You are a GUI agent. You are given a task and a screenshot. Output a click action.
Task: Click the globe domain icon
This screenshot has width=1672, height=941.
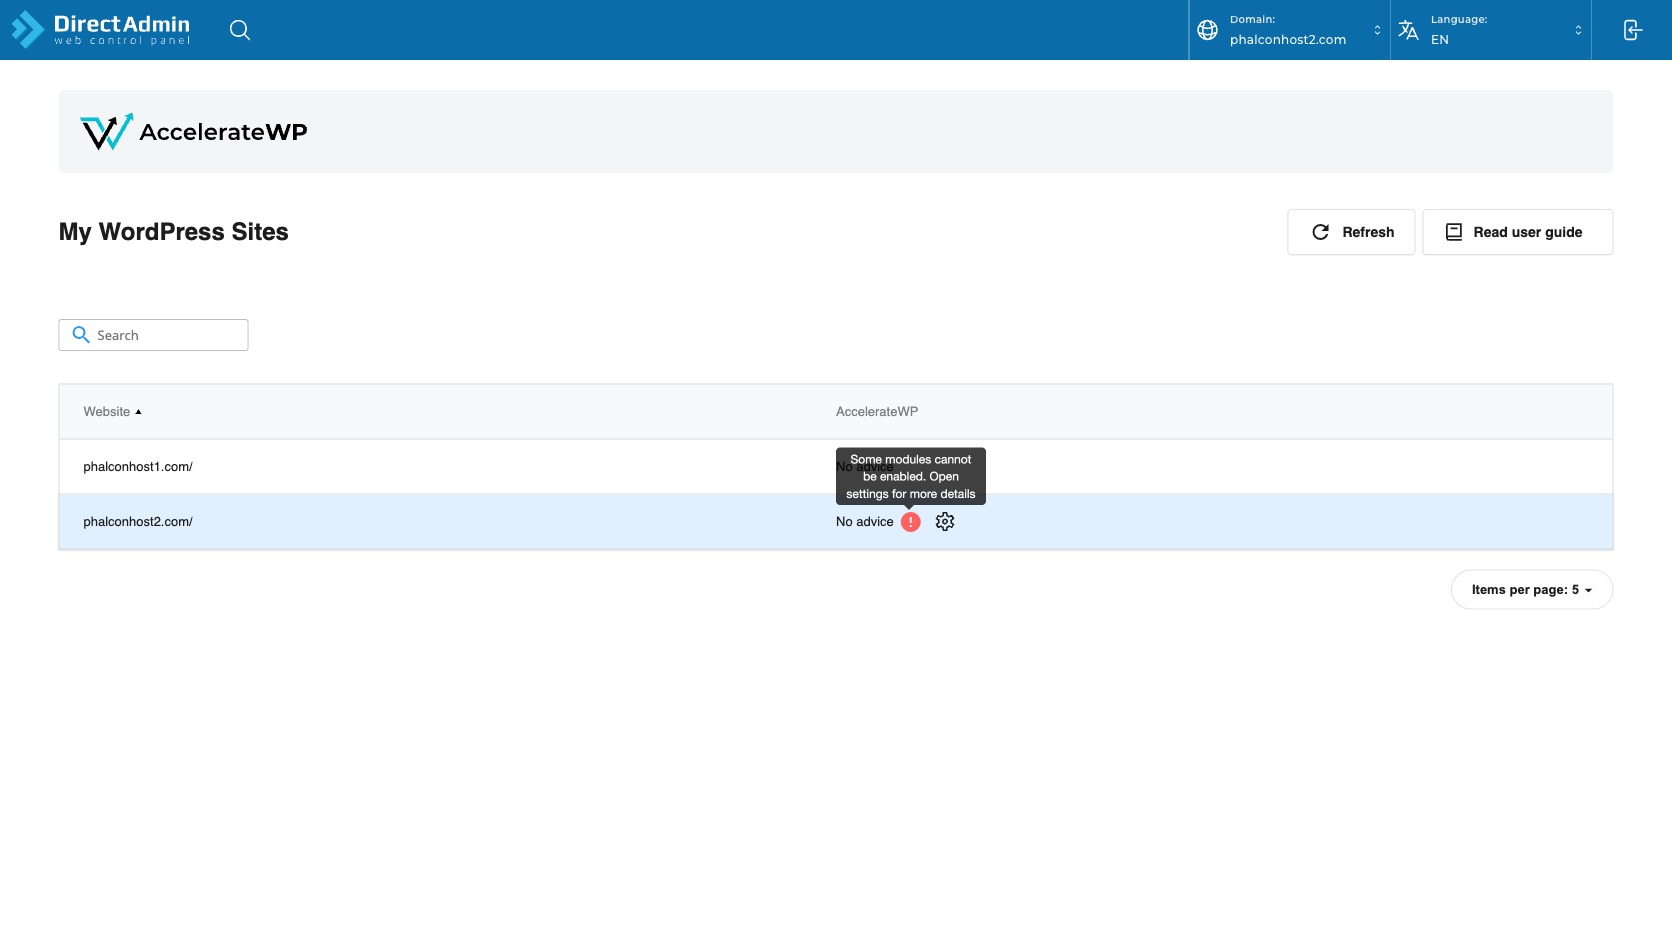tap(1207, 30)
